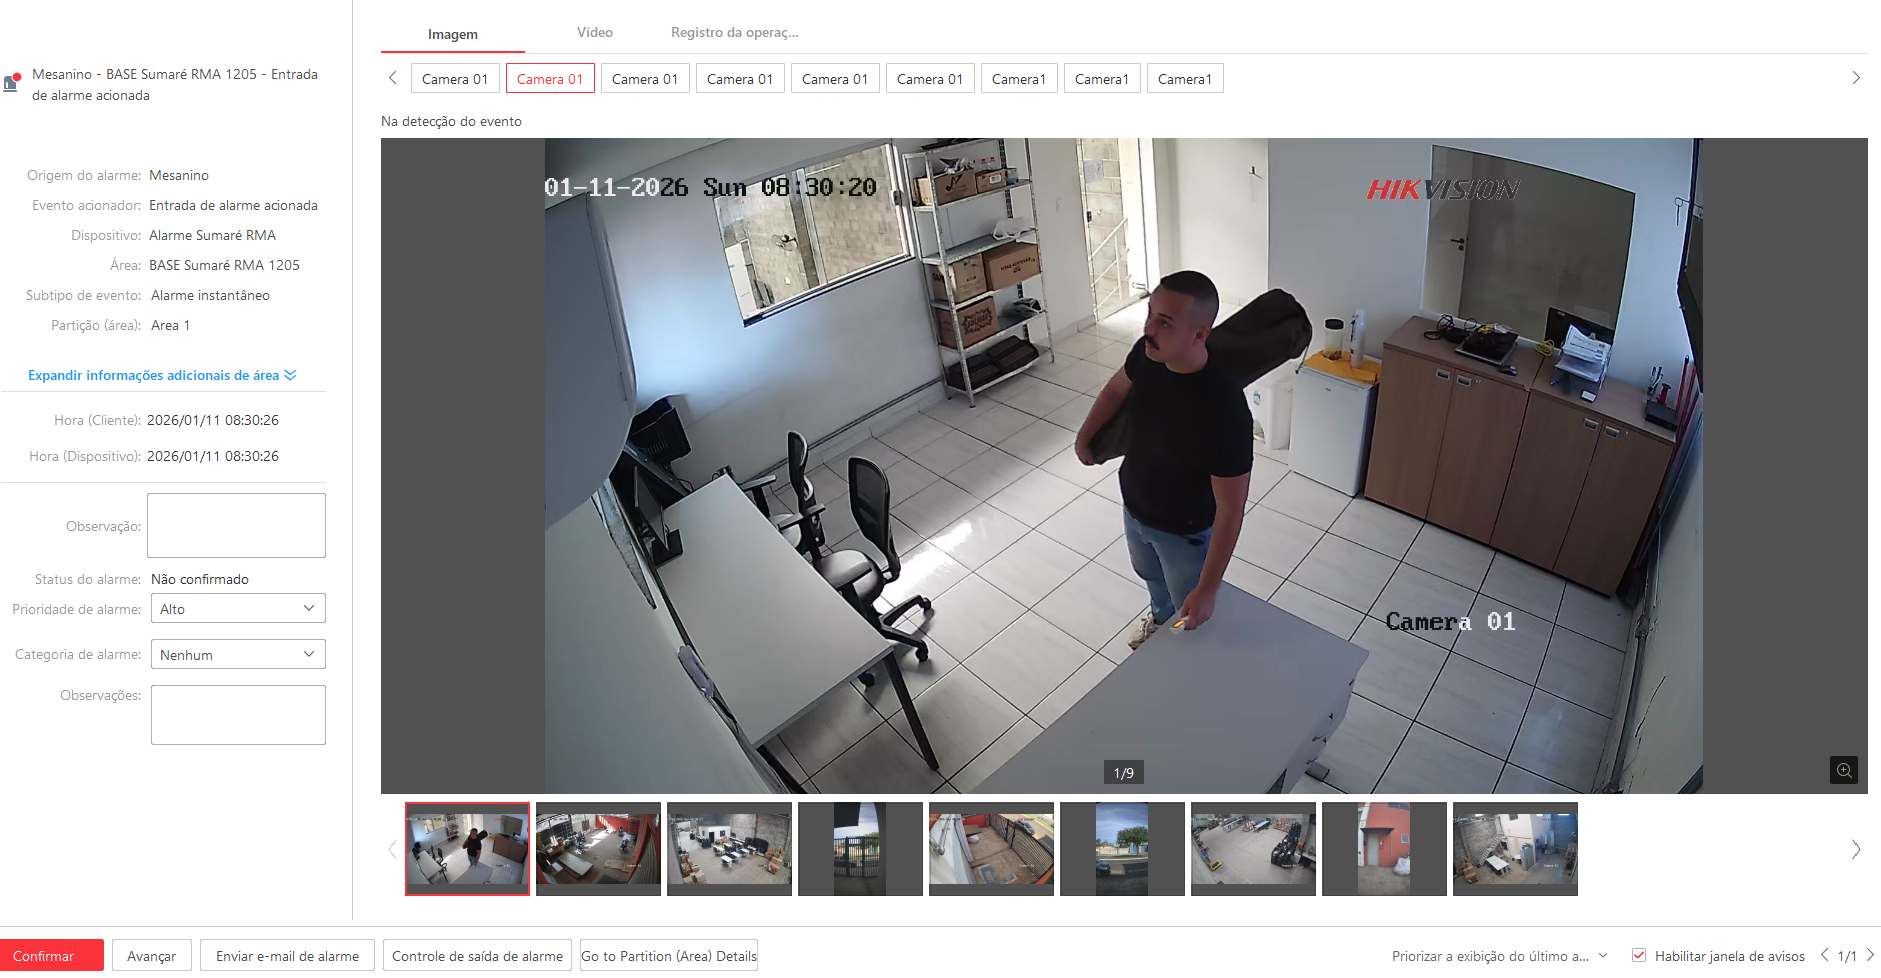
Task: Select the second thumbnail in filmstrip
Action: (598, 849)
